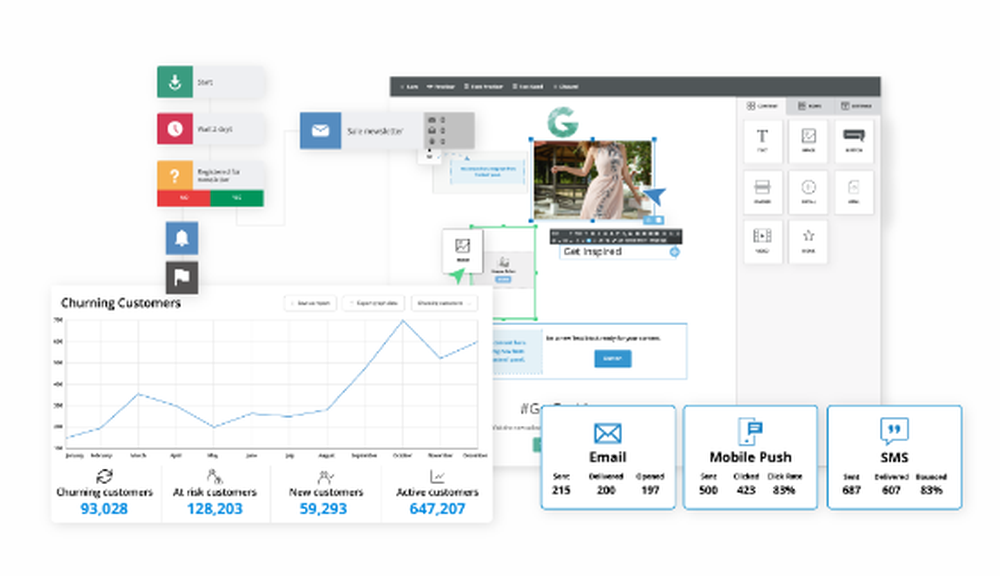Click the fourth item in editor top toolbar

(x=528, y=87)
